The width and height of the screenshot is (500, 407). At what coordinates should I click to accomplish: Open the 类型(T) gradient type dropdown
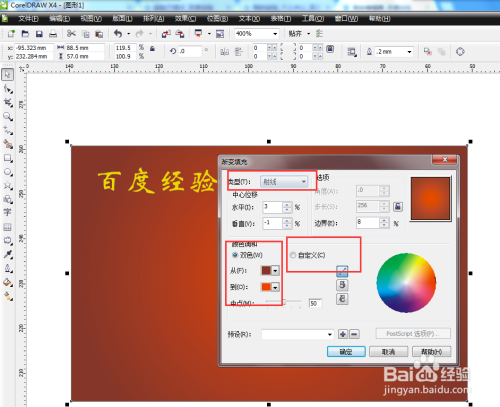[284, 182]
